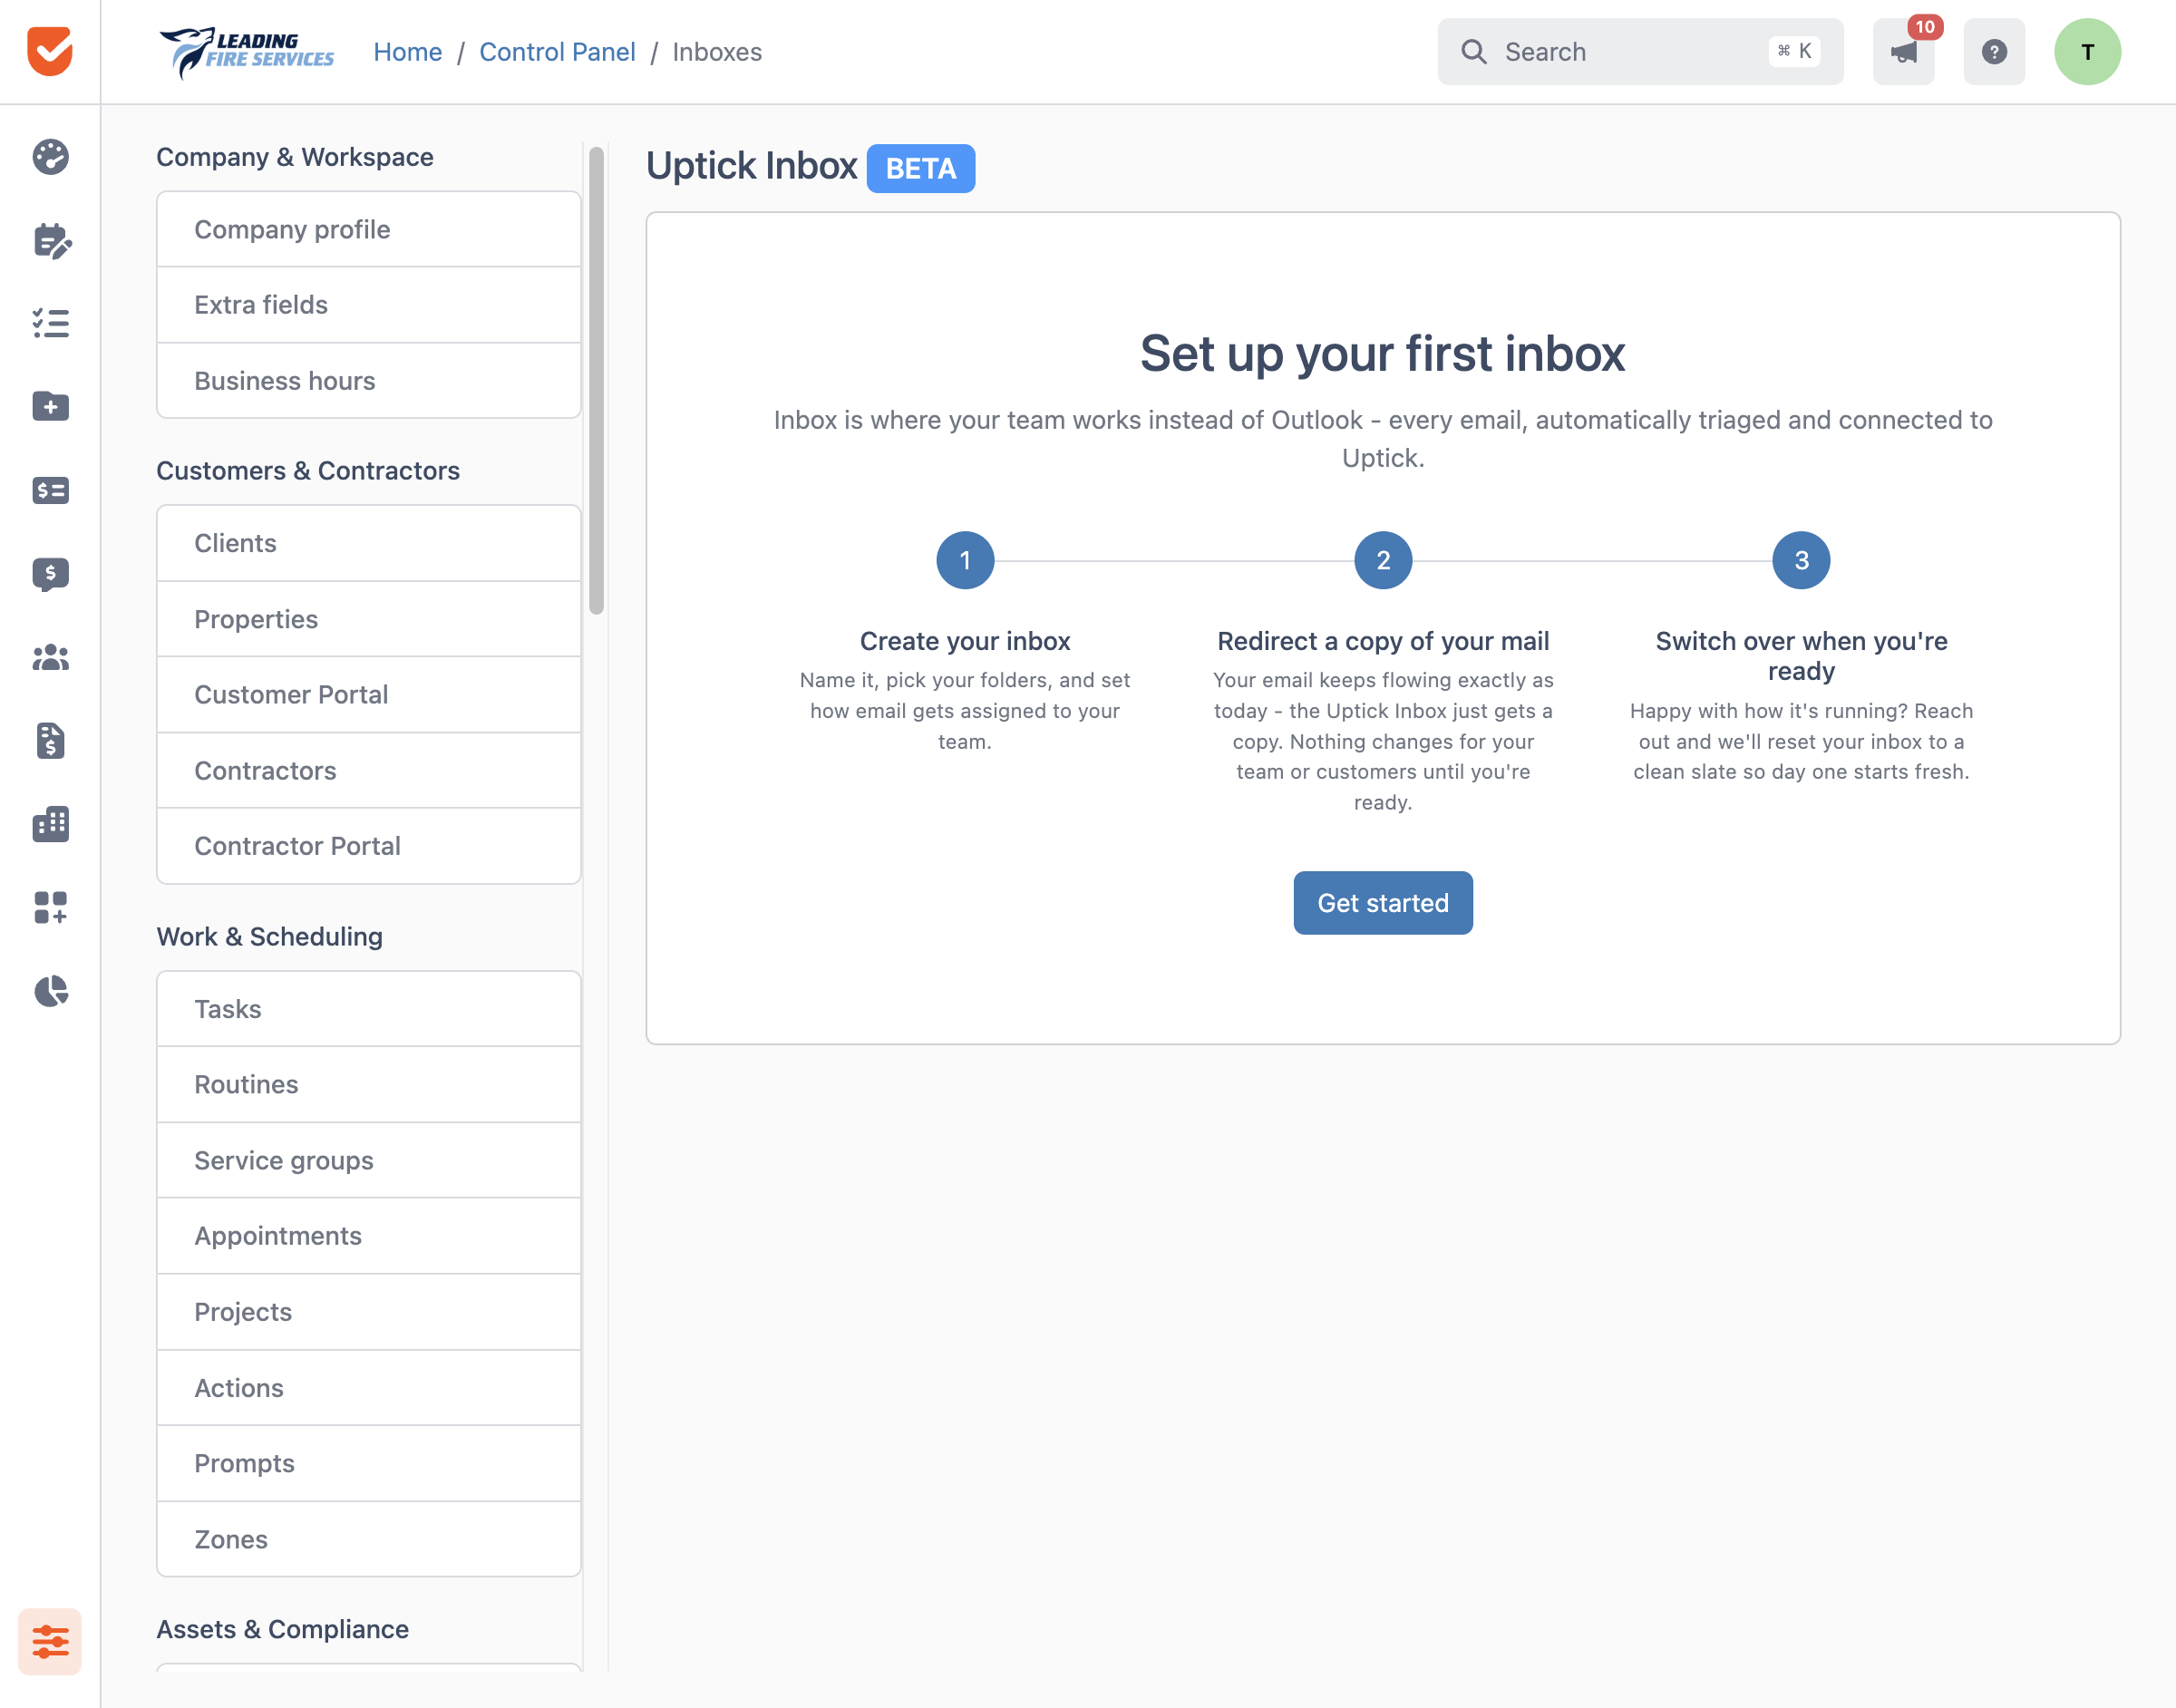This screenshot has width=2176, height=1708.
Task: Open the dollar list invoice icon
Action: coord(50,490)
